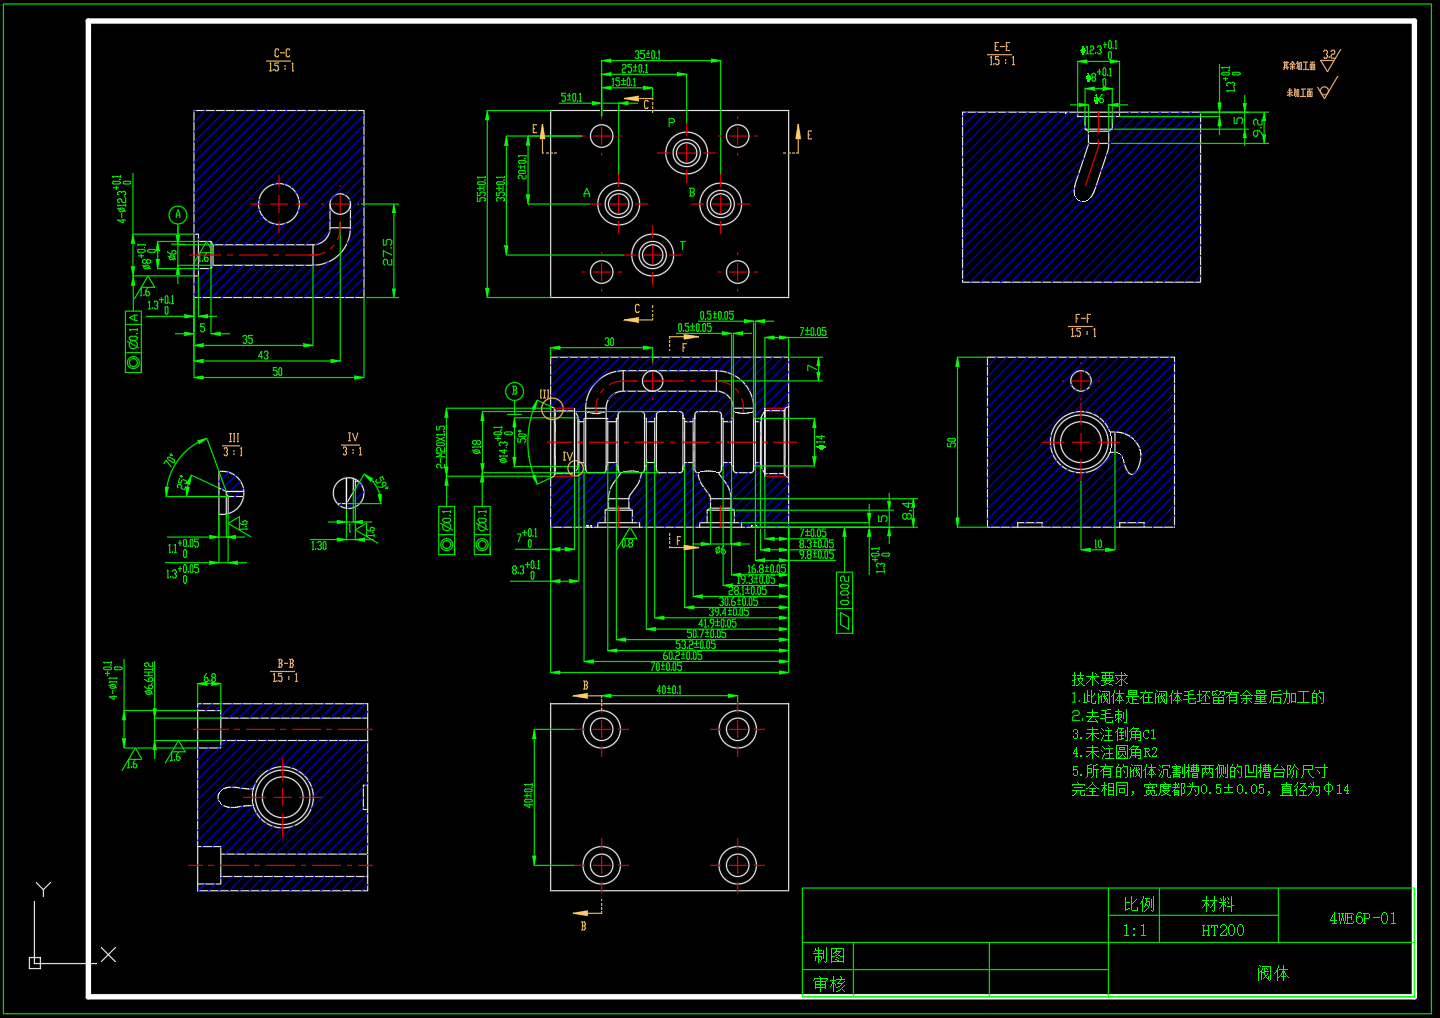Click the 材料 title block cell
1440x1018 pixels.
pyautogui.click(x=1217, y=904)
